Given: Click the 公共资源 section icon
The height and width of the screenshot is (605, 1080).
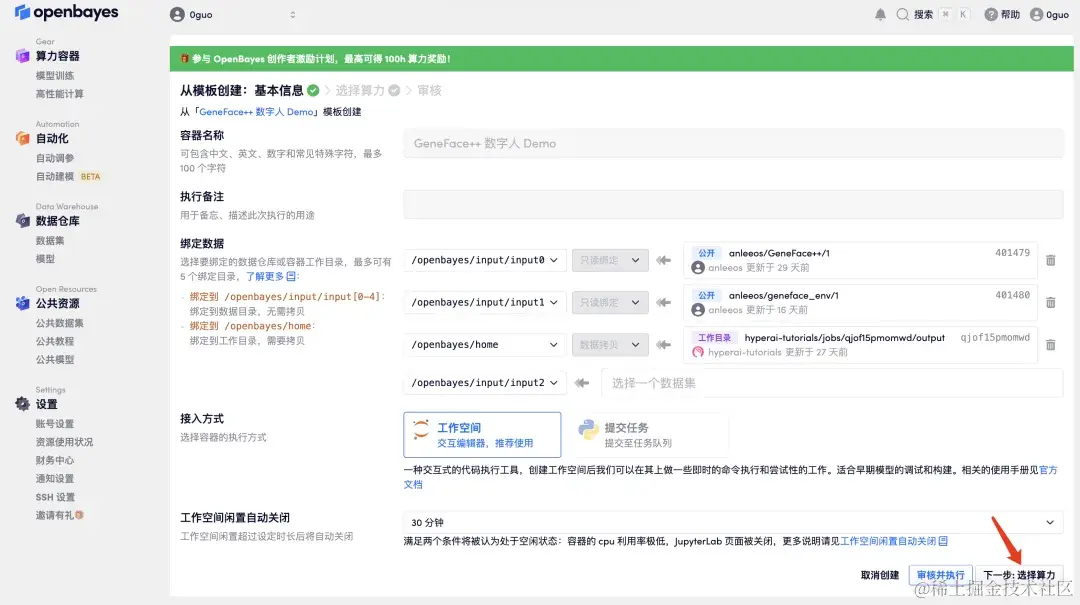Looking at the screenshot, I should (23, 303).
